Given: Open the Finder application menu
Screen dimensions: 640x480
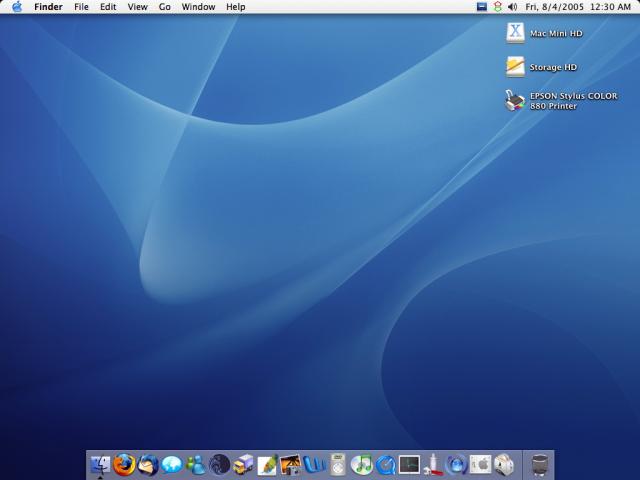Looking at the screenshot, I should click(48, 7).
